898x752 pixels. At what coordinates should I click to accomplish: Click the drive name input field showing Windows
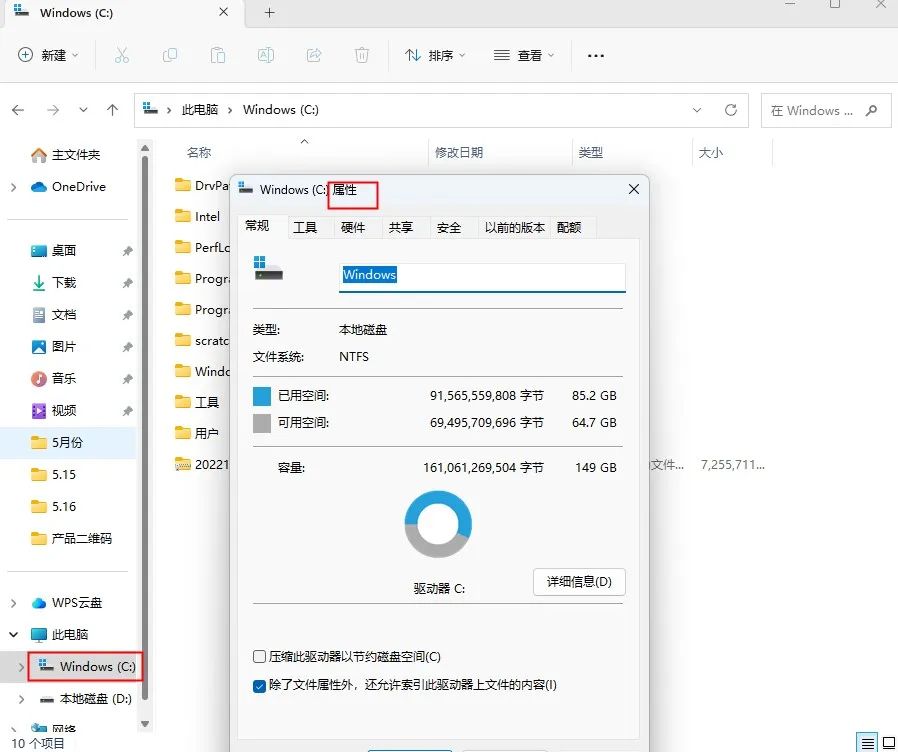coord(482,273)
